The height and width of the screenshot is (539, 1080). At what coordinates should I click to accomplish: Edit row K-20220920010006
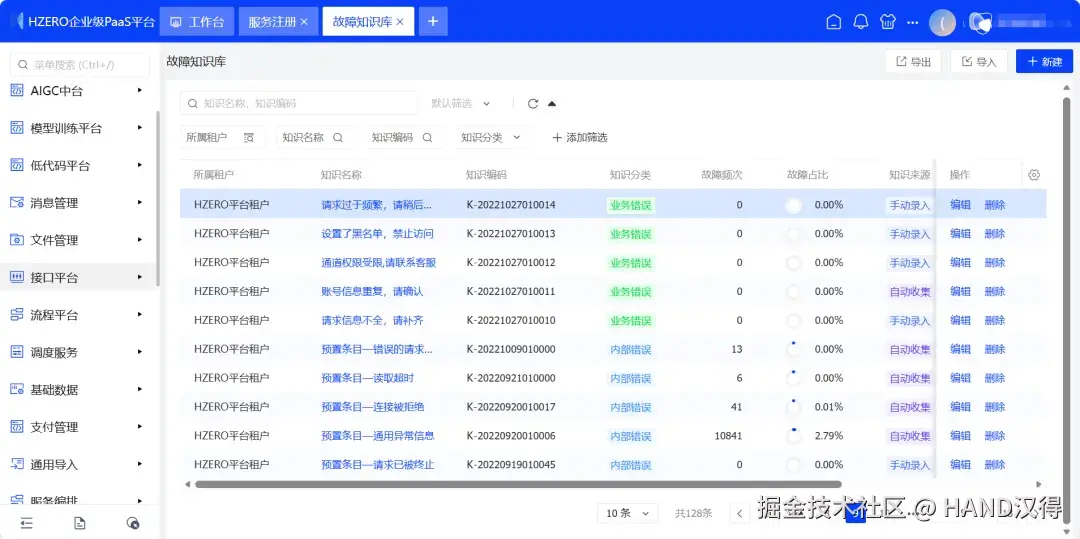pos(960,436)
